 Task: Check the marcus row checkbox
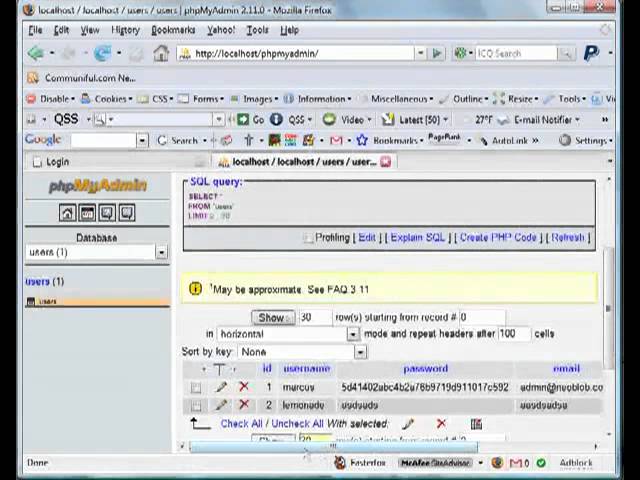point(196,387)
